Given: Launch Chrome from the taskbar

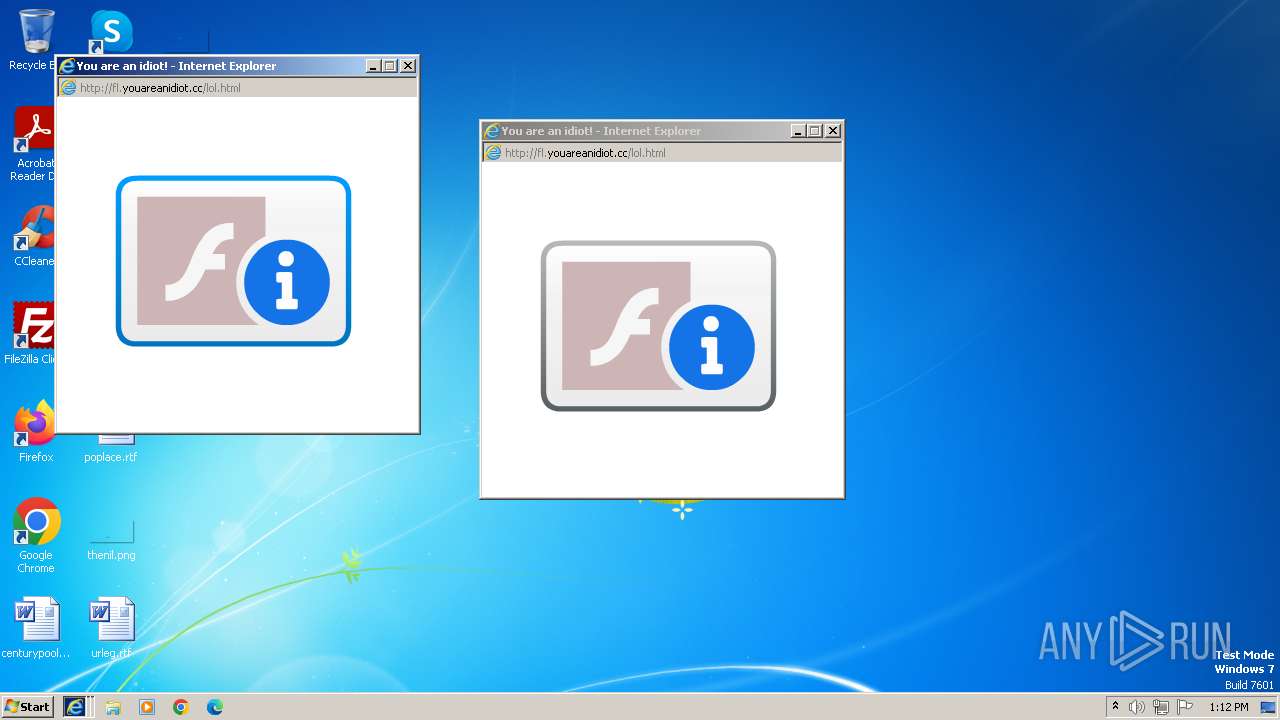Looking at the screenshot, I should (181, 707).
